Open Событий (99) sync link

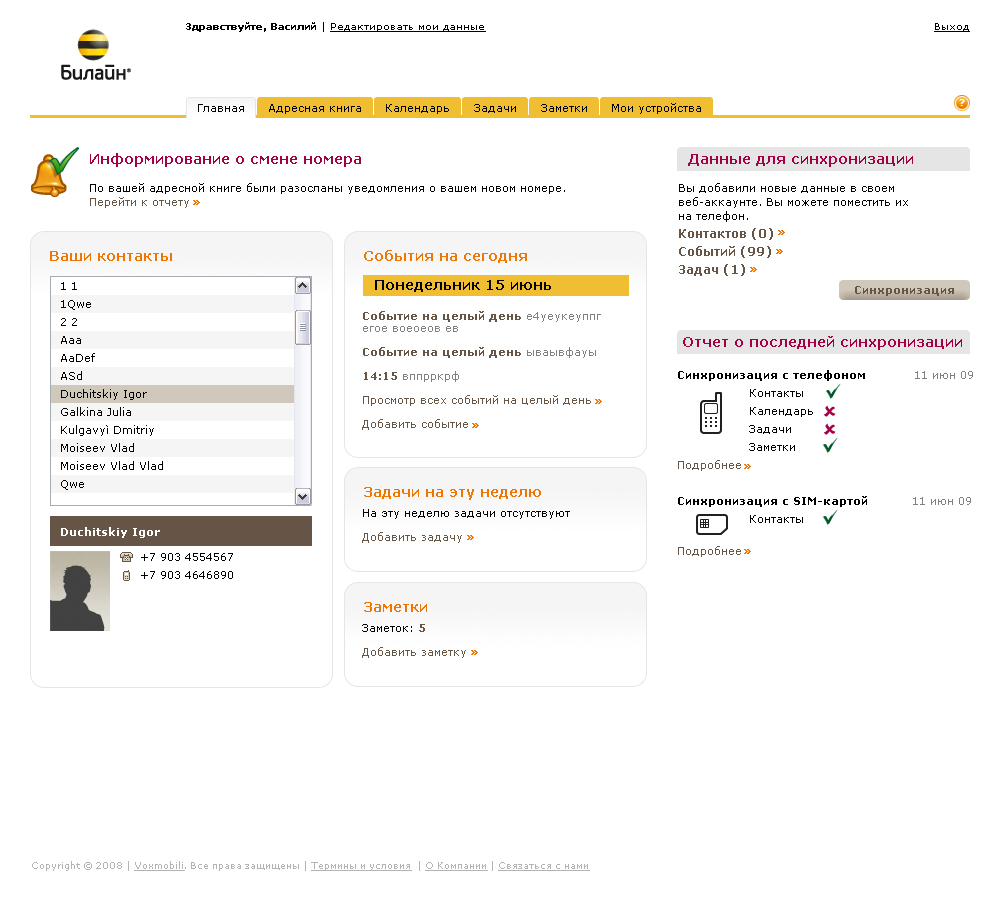tap(730, 251)
